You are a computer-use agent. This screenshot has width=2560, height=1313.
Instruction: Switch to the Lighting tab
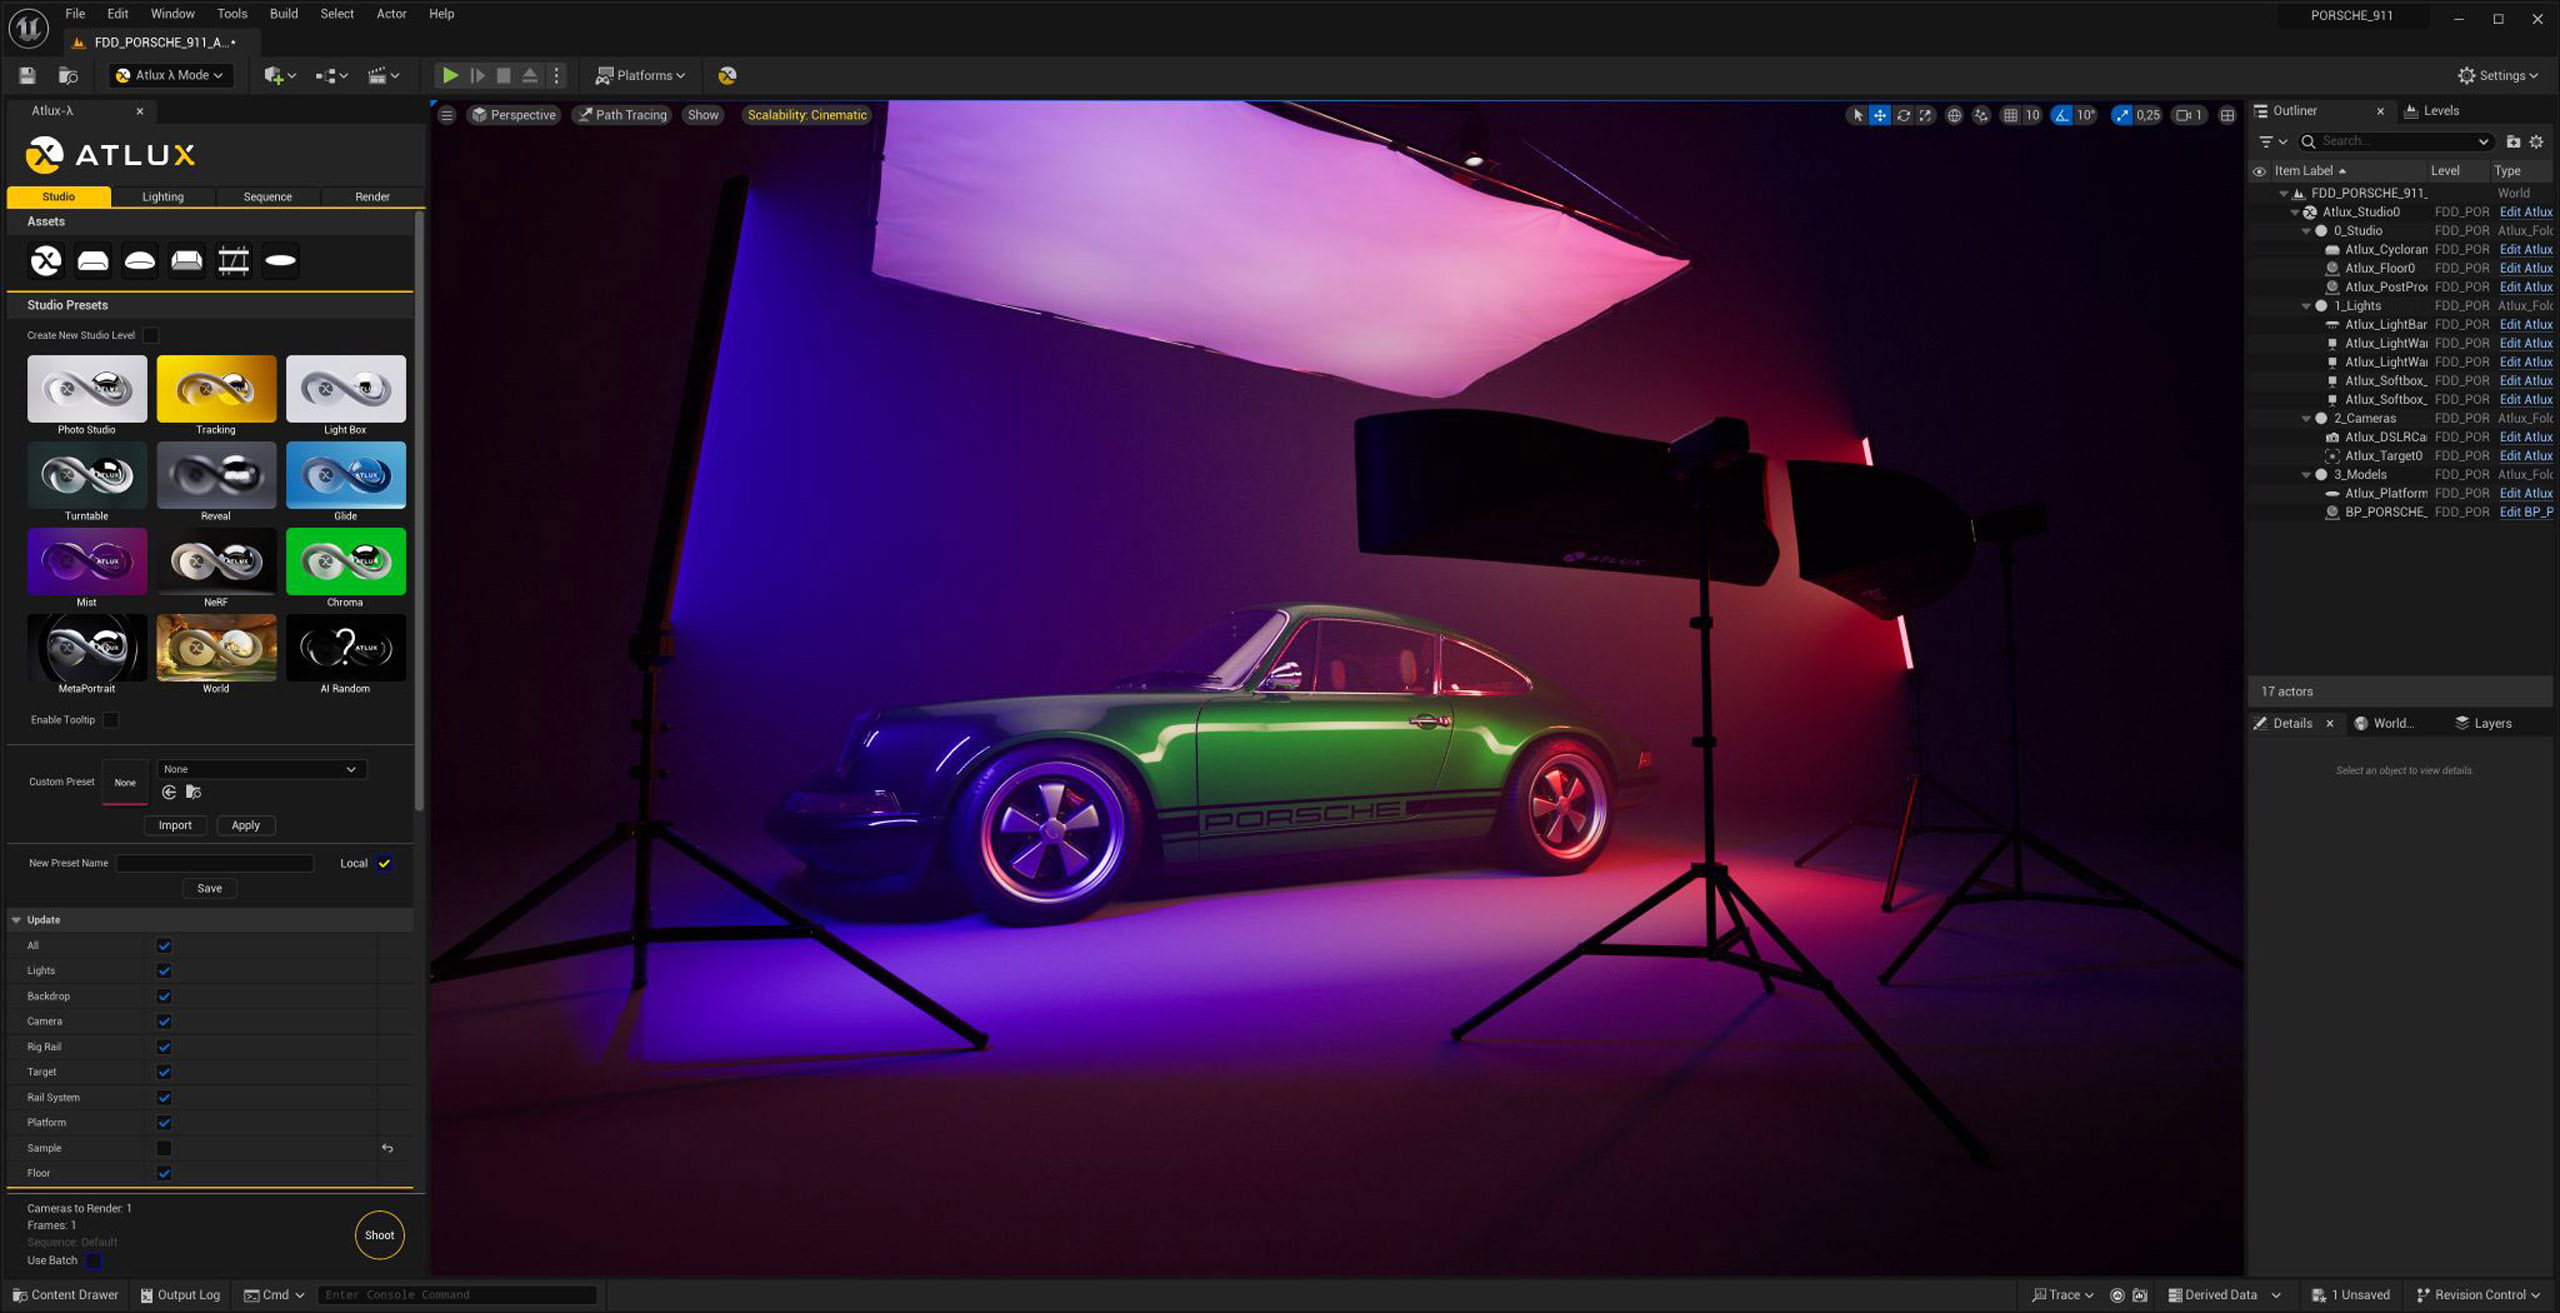pyautogui.click(x=163, y=197)
